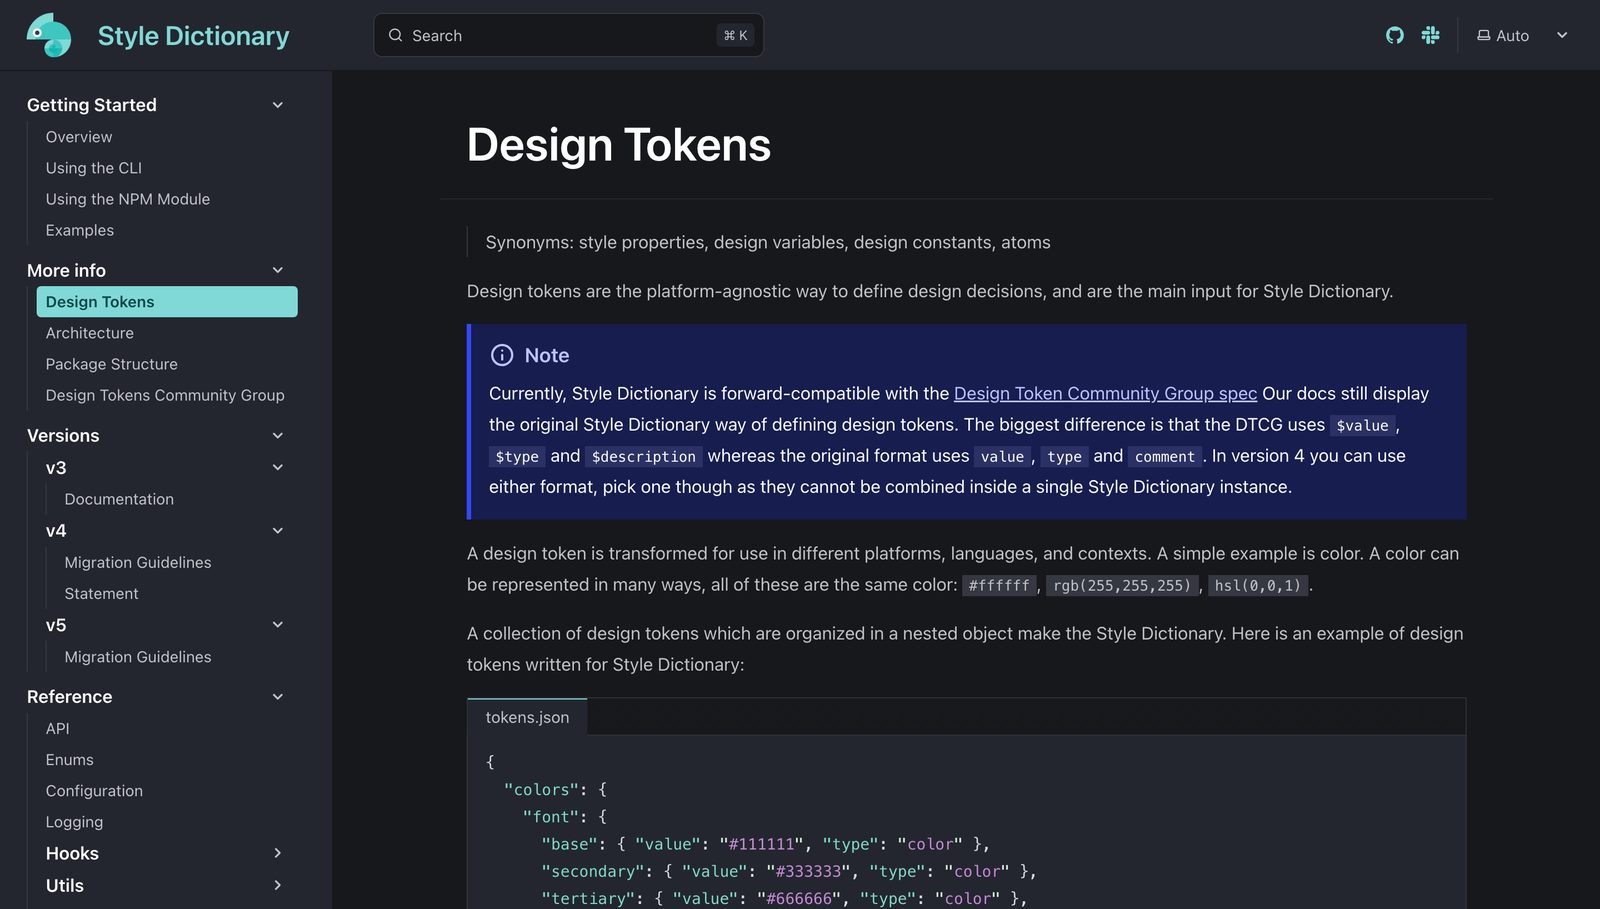Click the search magnifier icon

(x=395, y=35)
